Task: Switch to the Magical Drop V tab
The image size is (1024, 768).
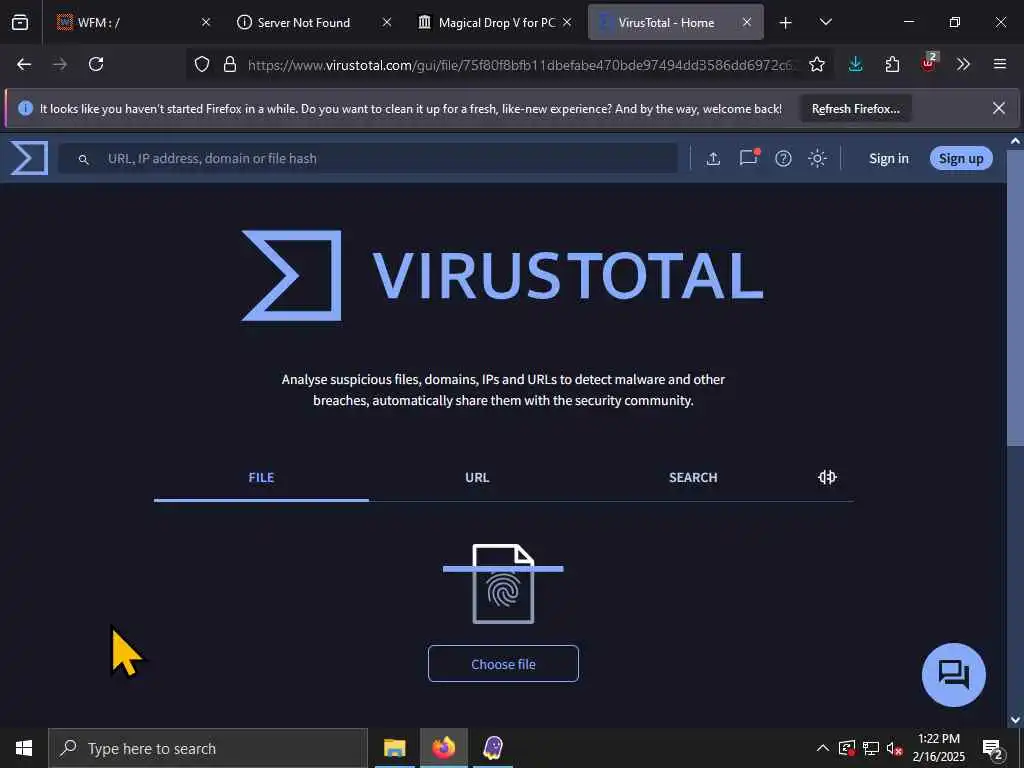Action: (x=496, y=22)
